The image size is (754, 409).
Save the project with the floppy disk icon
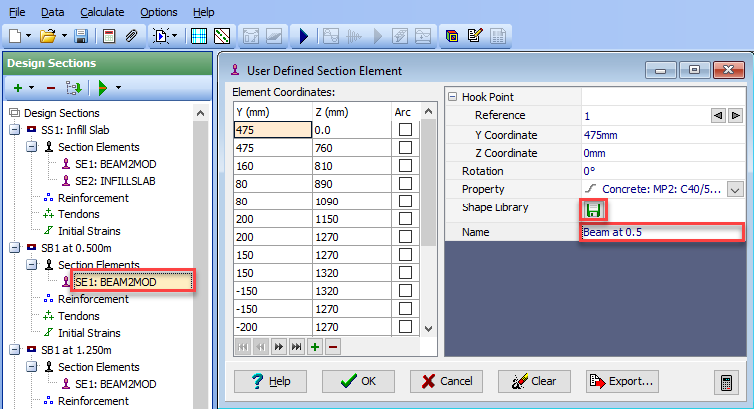81,36
